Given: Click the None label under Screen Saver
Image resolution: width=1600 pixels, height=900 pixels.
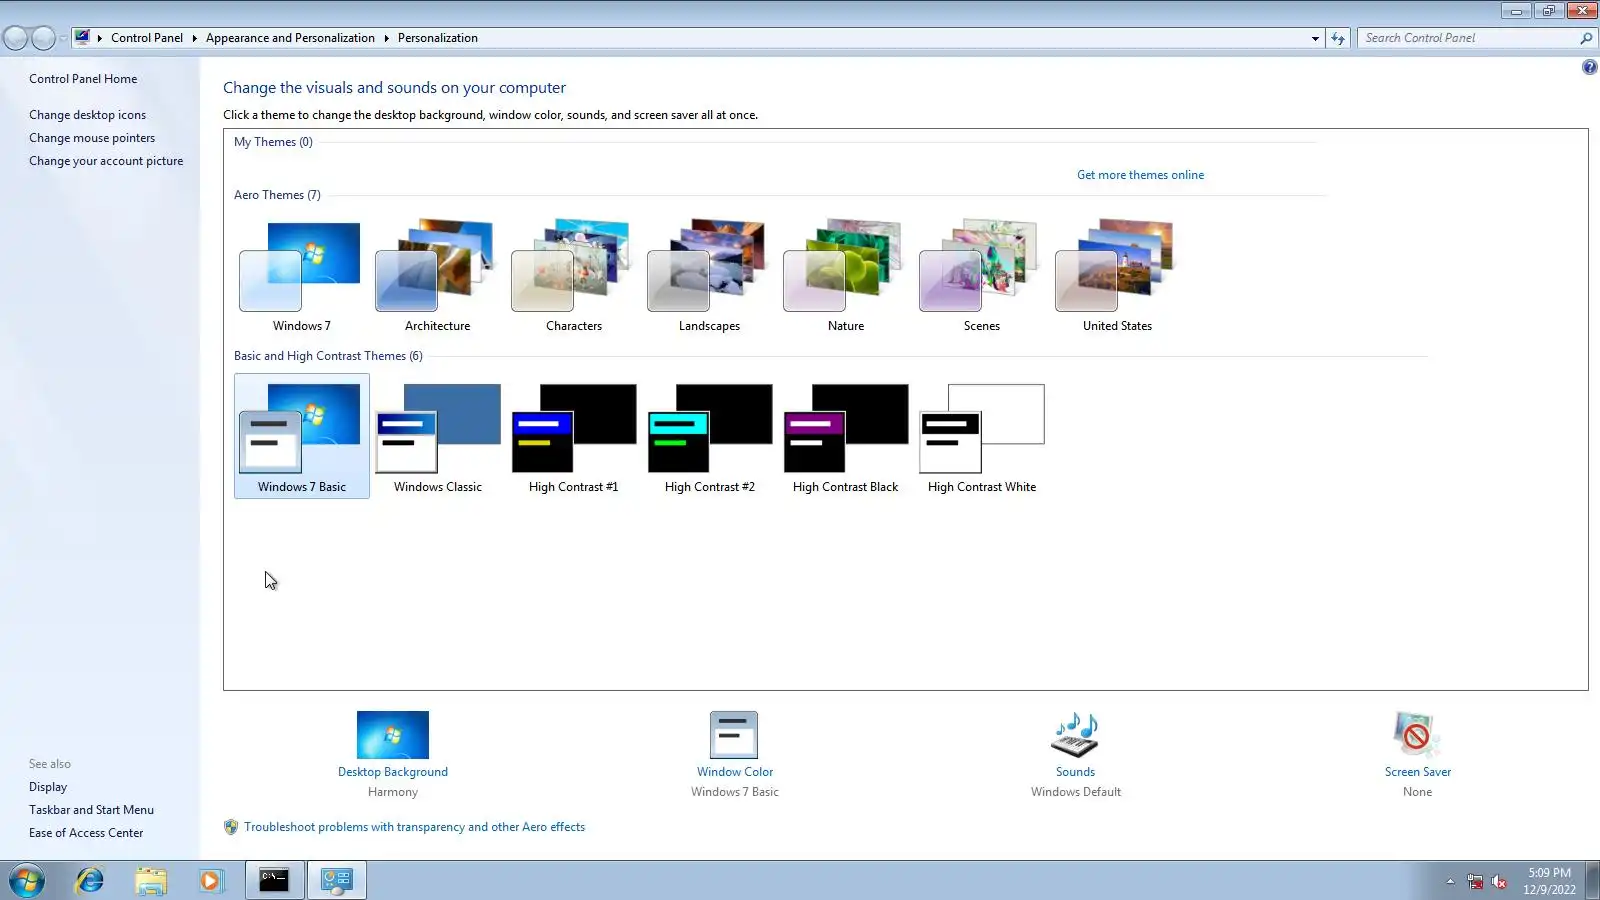Looking at the screenshot, I should (1417, 792).
